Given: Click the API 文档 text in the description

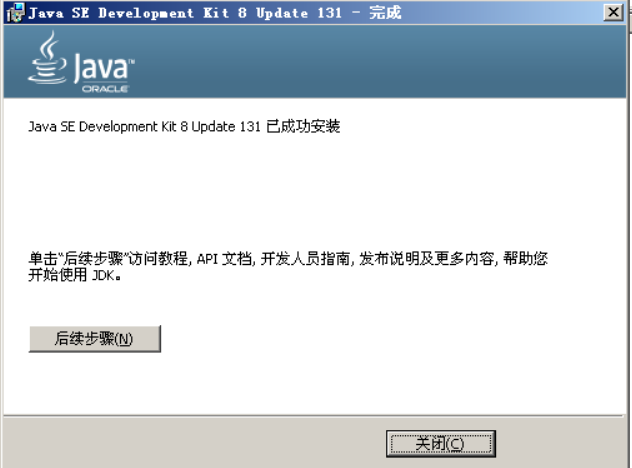Looking at the screenshot, I should pos(224,259).
